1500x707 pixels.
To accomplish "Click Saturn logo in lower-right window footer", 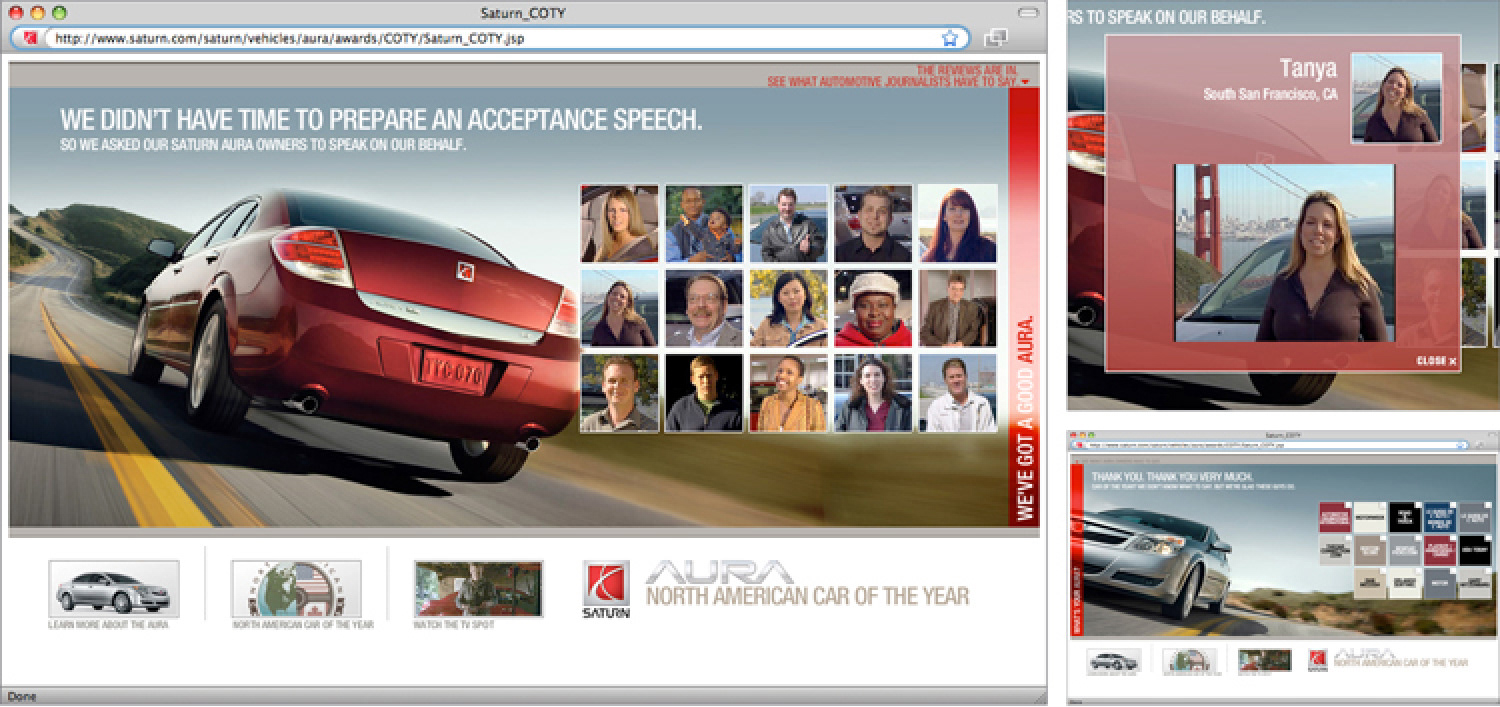I will point(1318,660).
